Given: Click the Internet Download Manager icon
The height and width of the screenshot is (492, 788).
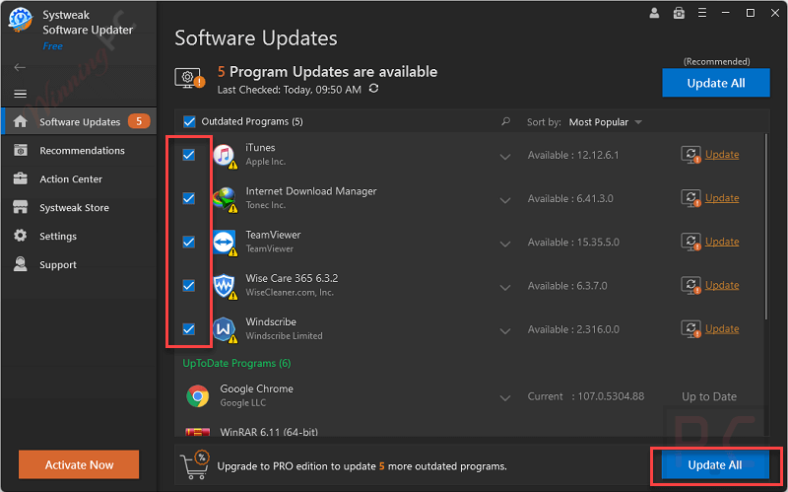Looking at the screenshot, I should 225,199.
